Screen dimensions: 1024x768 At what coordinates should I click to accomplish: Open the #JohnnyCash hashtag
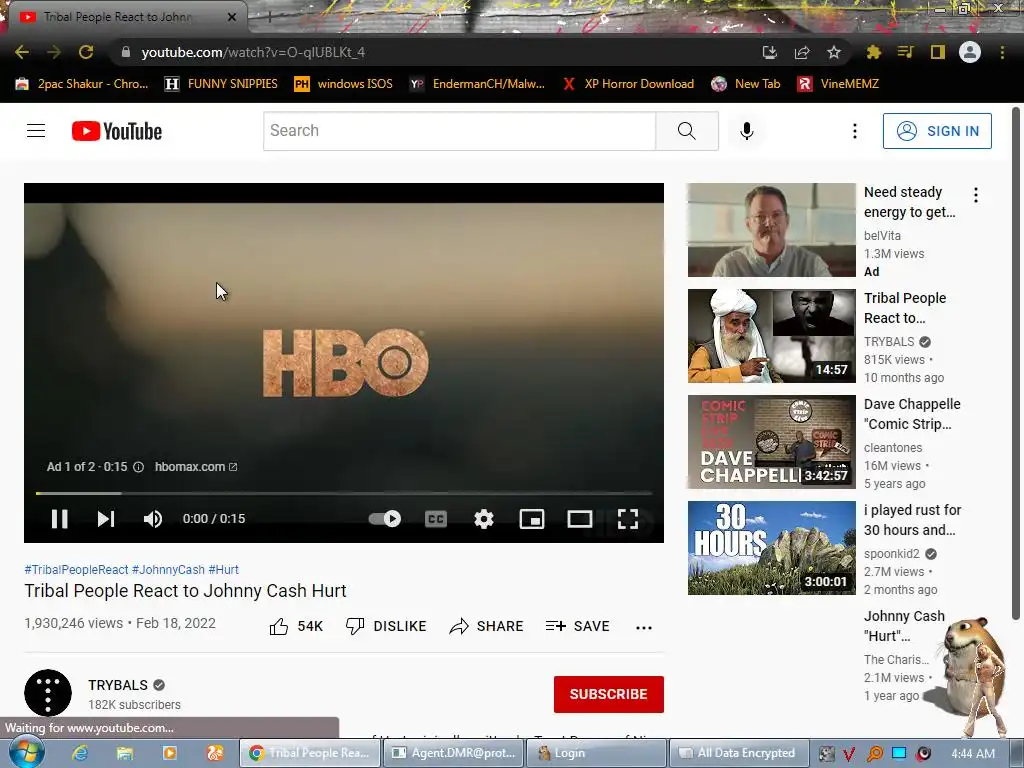[168, 569]
